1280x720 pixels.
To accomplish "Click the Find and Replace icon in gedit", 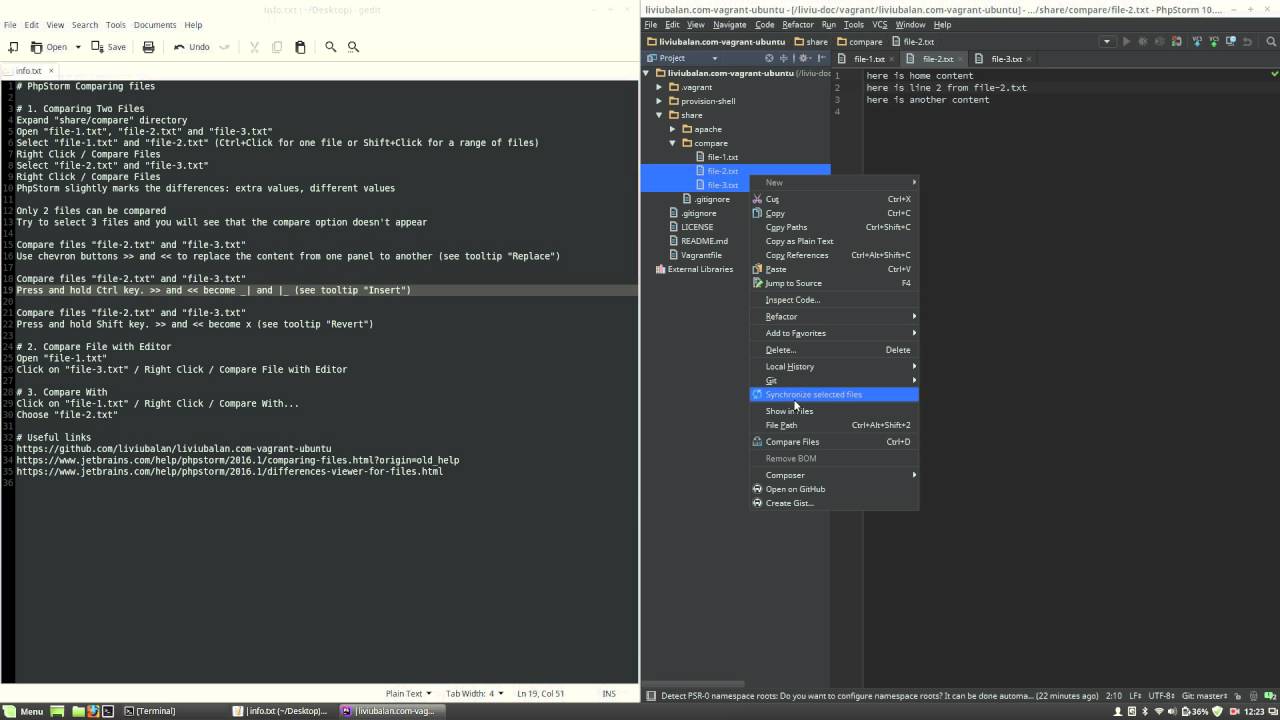I will pos(353,47).
